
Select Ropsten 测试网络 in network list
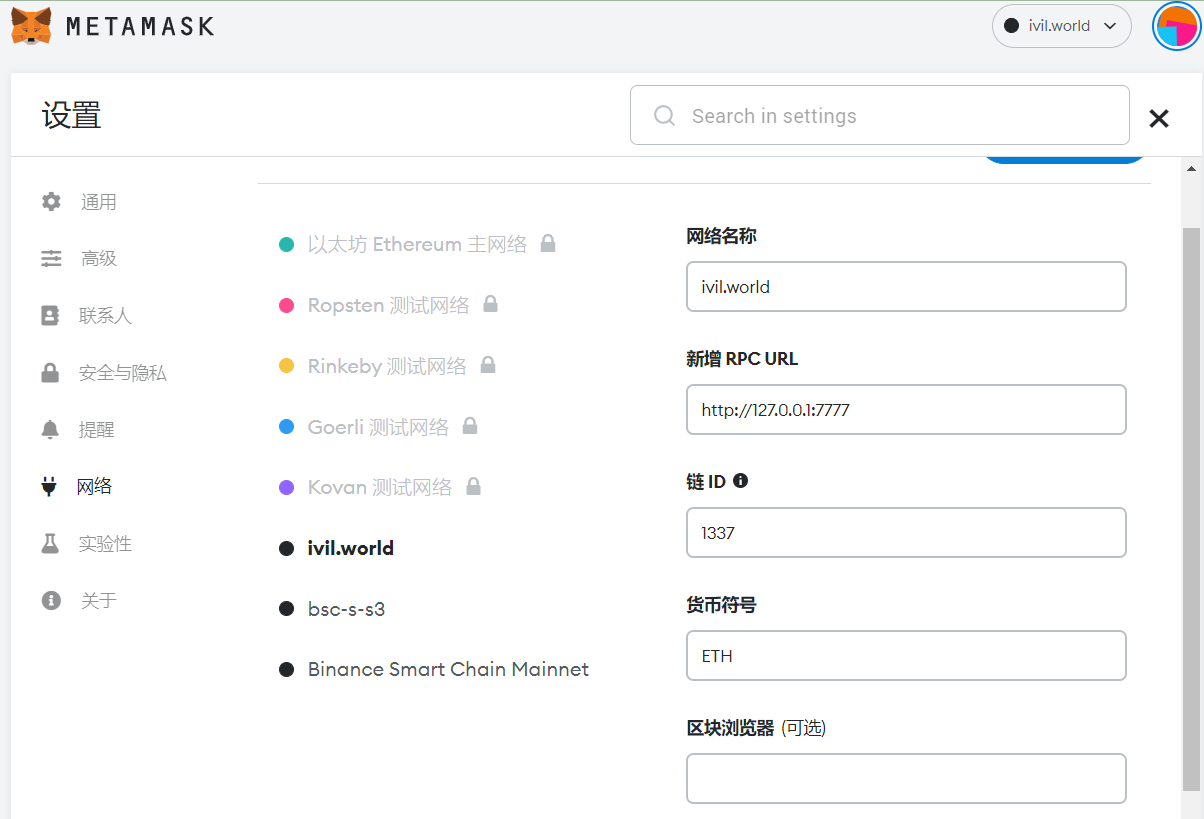388,305
